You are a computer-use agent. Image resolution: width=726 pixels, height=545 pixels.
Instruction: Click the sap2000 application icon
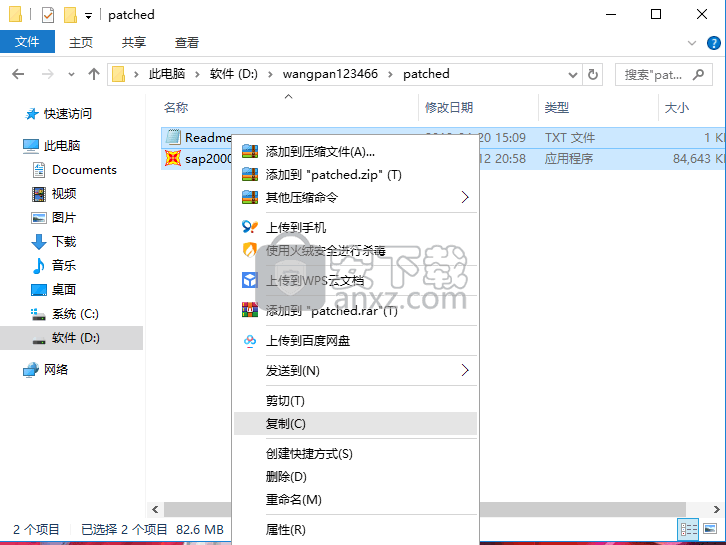pyautogui.click(x=173, y=158)
